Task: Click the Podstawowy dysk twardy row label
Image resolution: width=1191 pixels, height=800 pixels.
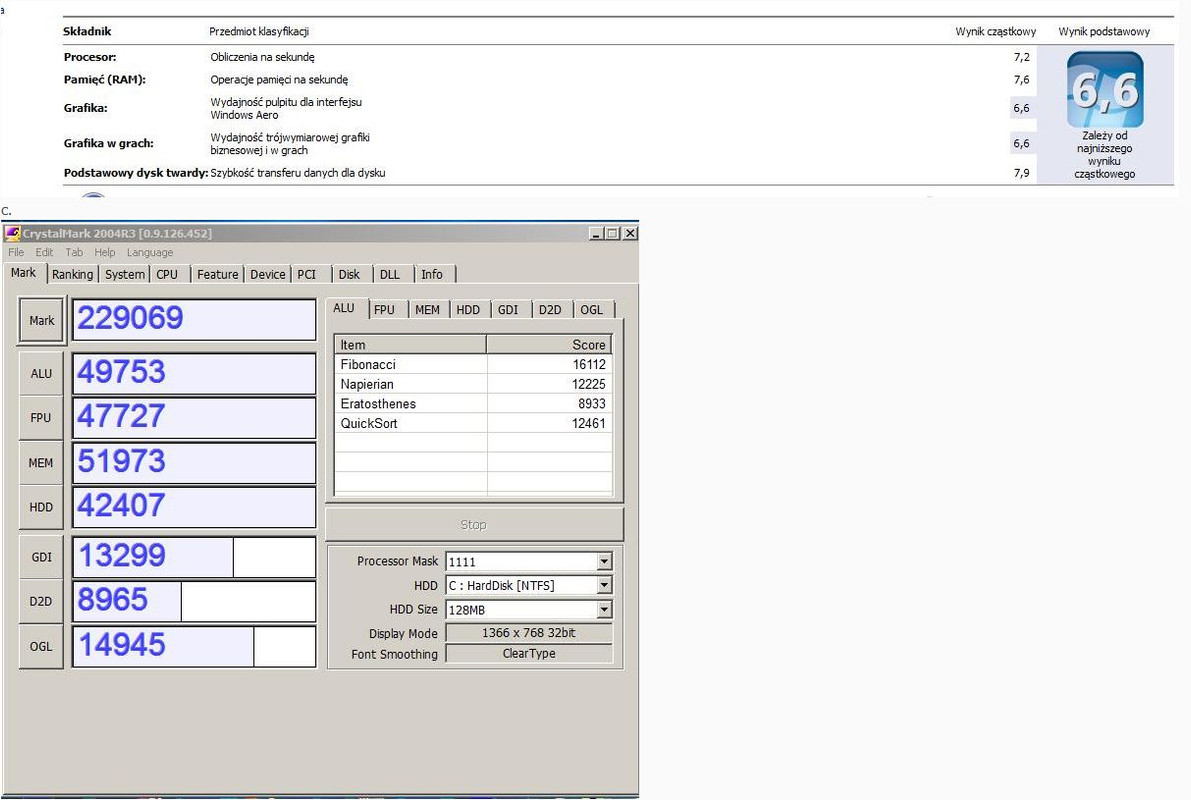Action: [x=136, y=173]
